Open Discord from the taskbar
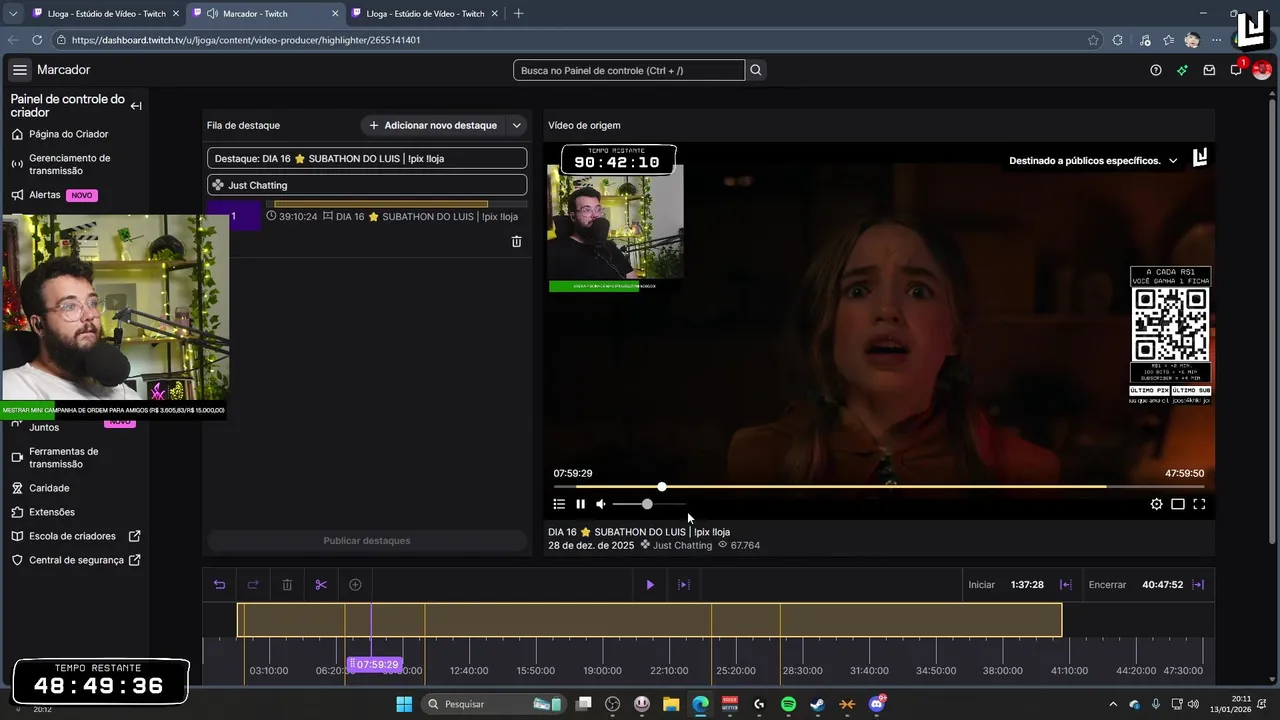This screenshot has height=720, width=1280. [x=876, y=704]
